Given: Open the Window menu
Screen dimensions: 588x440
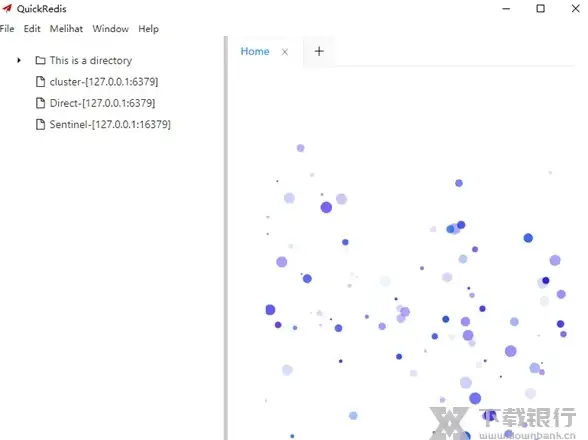Looking at the screenshot, I should [111, 29].
